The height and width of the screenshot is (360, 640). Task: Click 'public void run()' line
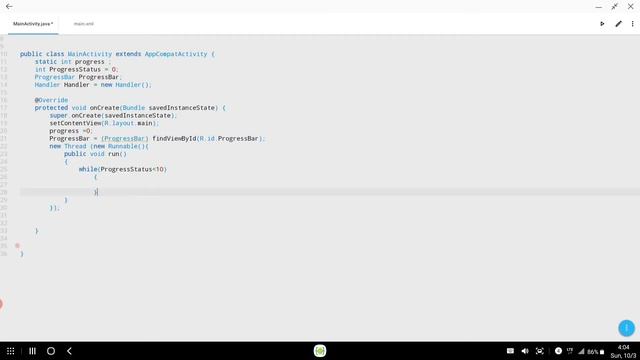[95, 154]
